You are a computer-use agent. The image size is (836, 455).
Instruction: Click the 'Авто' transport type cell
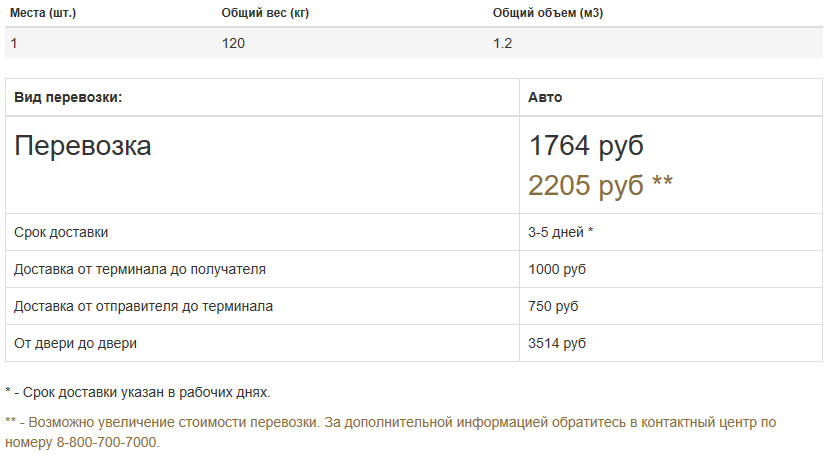tap(545, 97)
